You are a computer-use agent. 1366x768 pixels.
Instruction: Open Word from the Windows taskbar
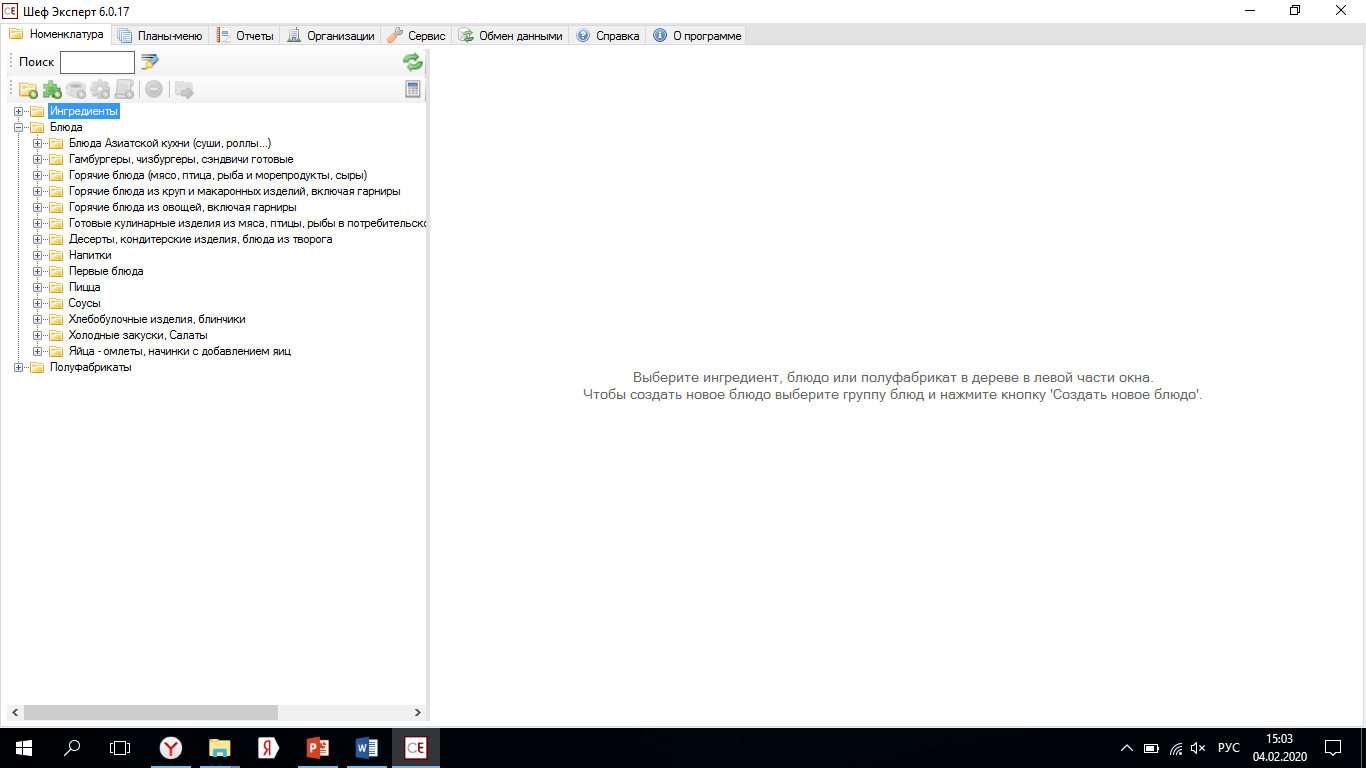[366, 747]
